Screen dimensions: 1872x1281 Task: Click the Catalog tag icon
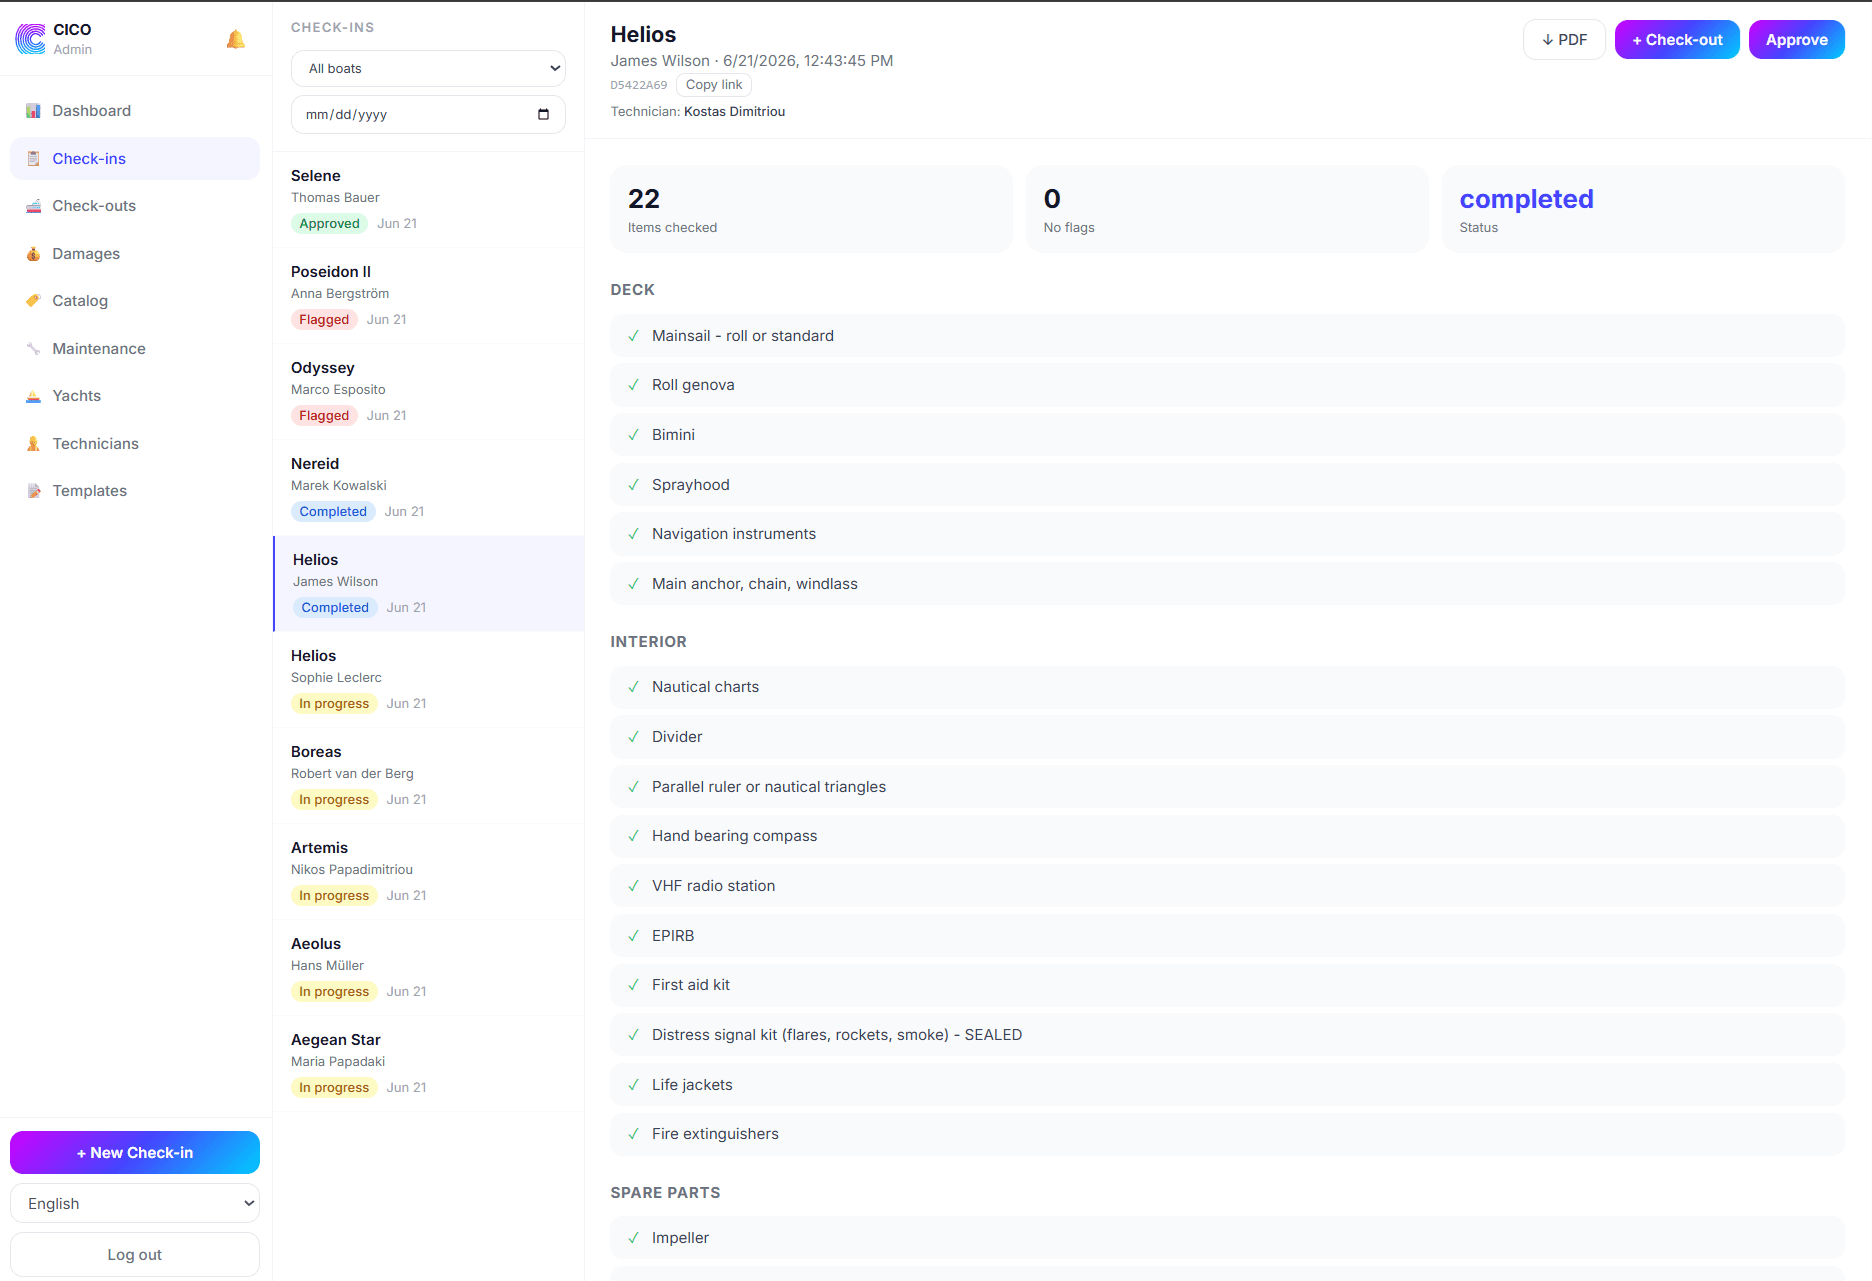click(x=33, y=301)
